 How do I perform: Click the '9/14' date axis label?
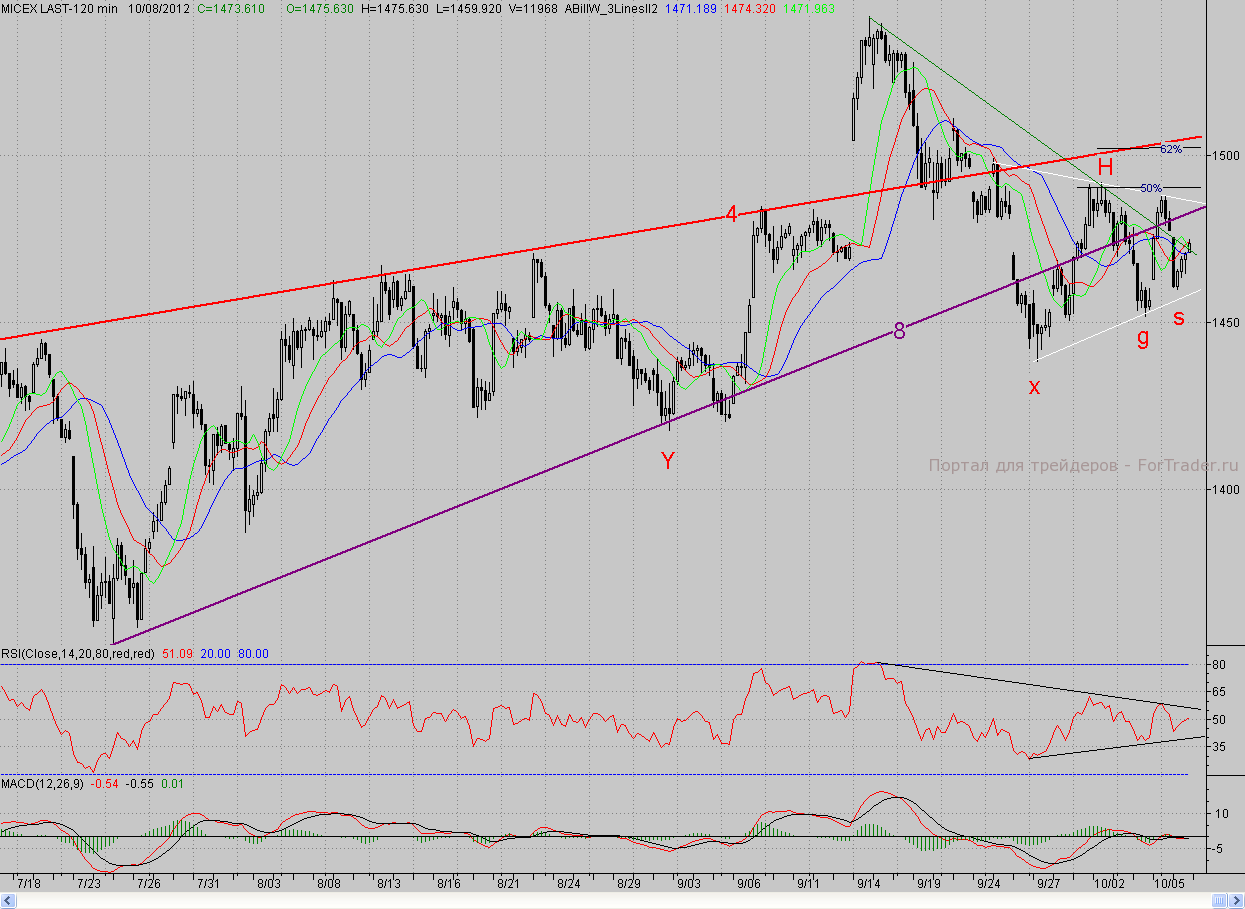click(x=869, y=884)
